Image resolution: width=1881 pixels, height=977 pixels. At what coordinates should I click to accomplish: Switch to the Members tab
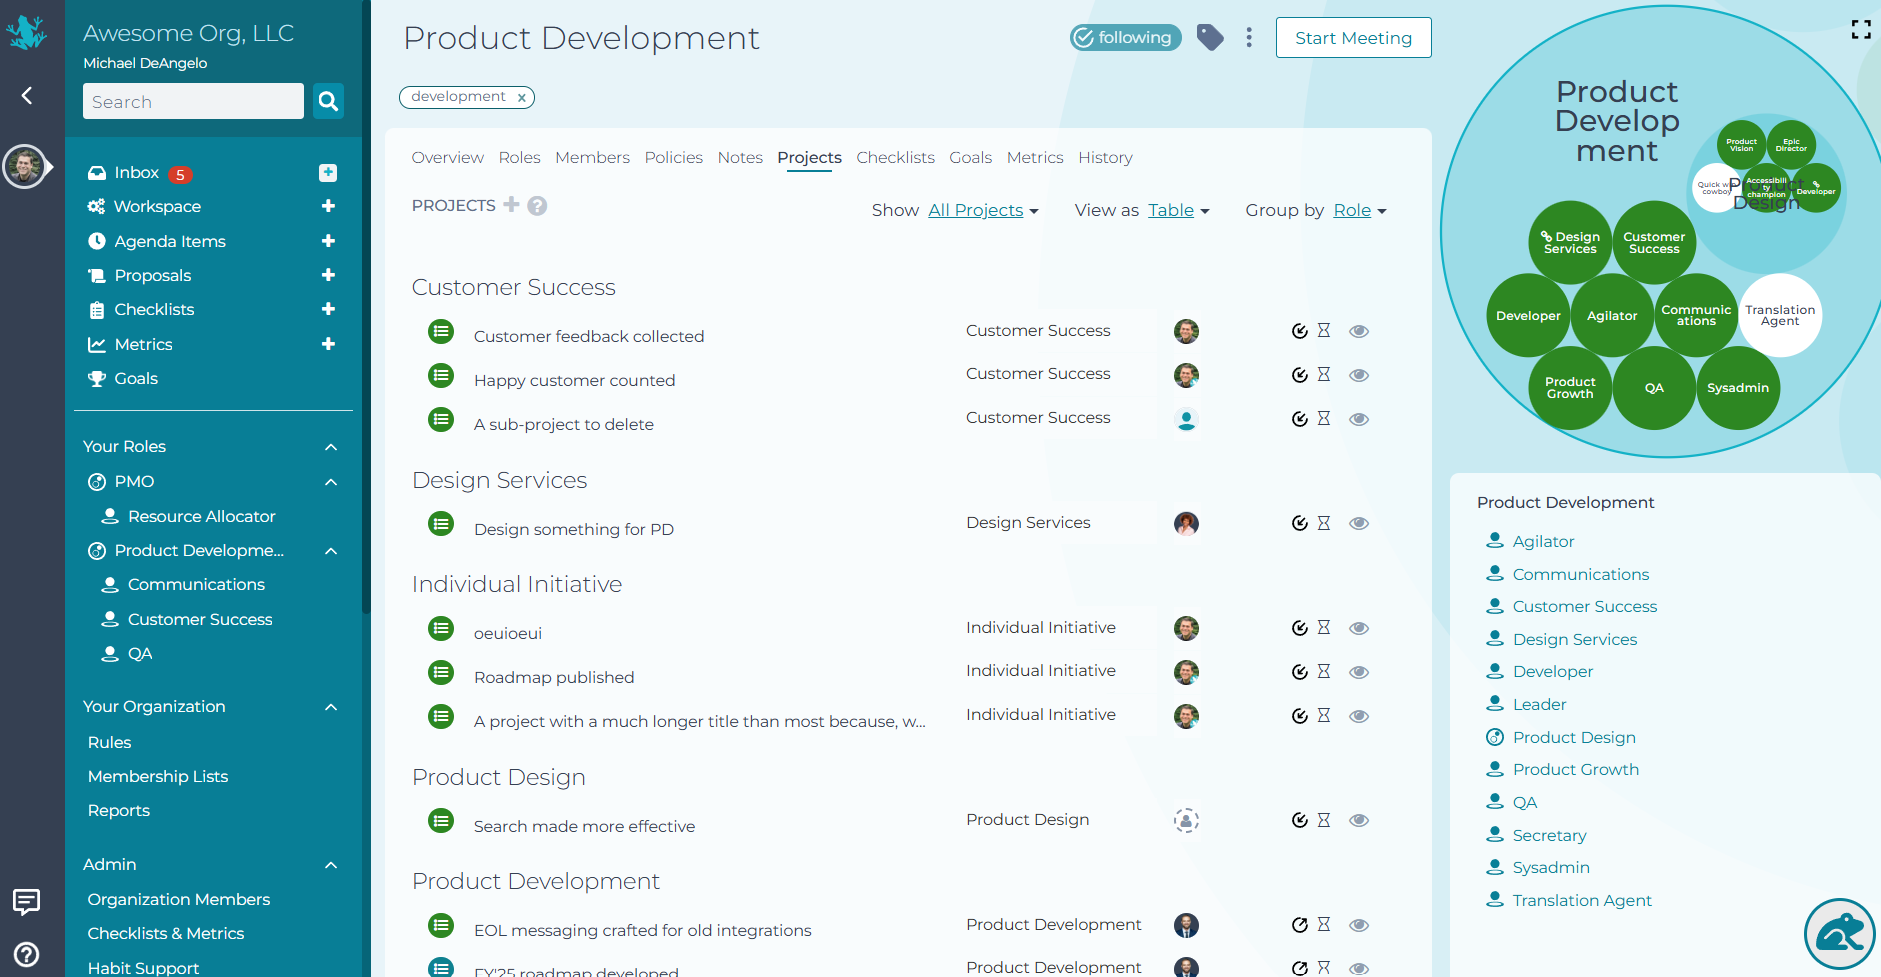[x=592, y=157]
